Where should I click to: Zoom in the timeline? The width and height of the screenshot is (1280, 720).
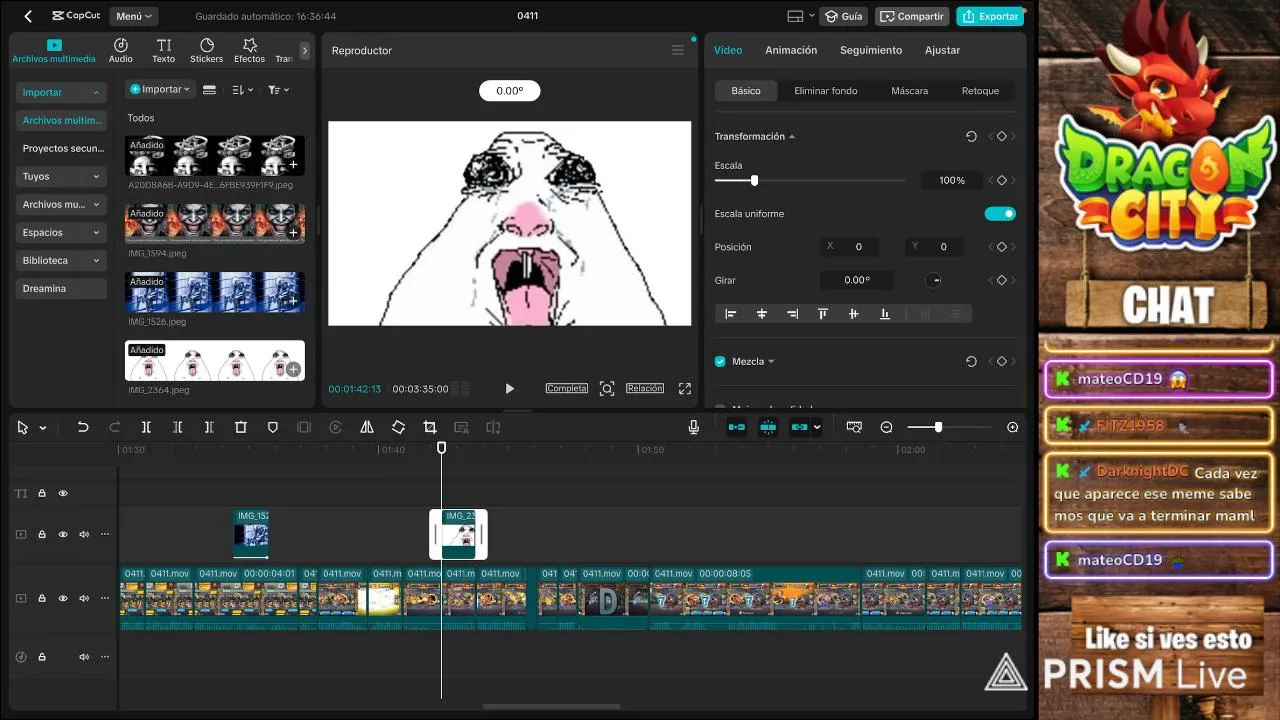click(x=1013, y=427)
